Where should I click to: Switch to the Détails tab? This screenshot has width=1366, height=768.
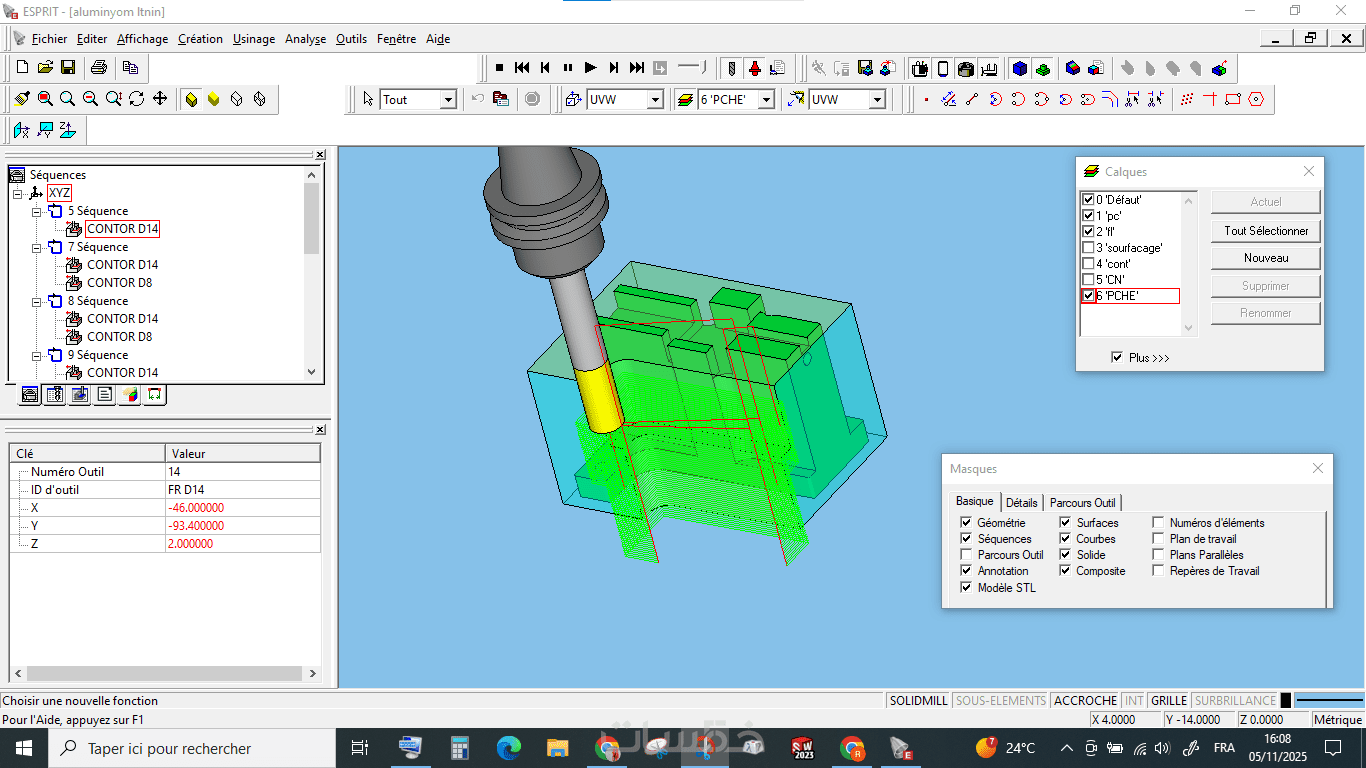(x=1021, y=503)
